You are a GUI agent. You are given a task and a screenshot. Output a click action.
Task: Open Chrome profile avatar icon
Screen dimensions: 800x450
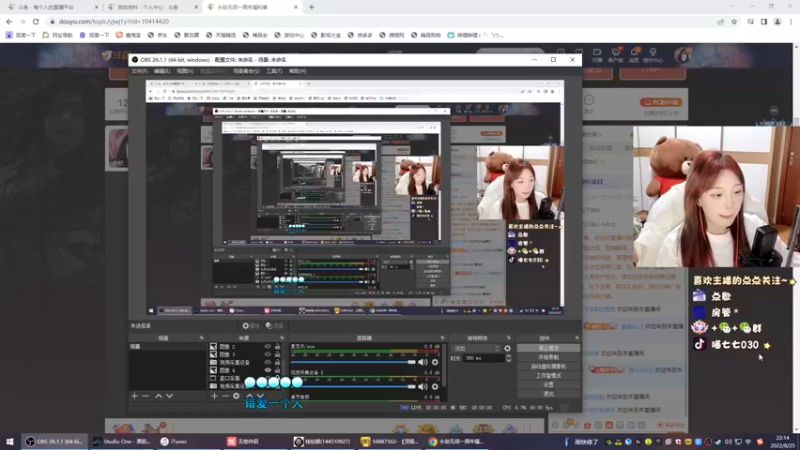(x=778, y=21)
